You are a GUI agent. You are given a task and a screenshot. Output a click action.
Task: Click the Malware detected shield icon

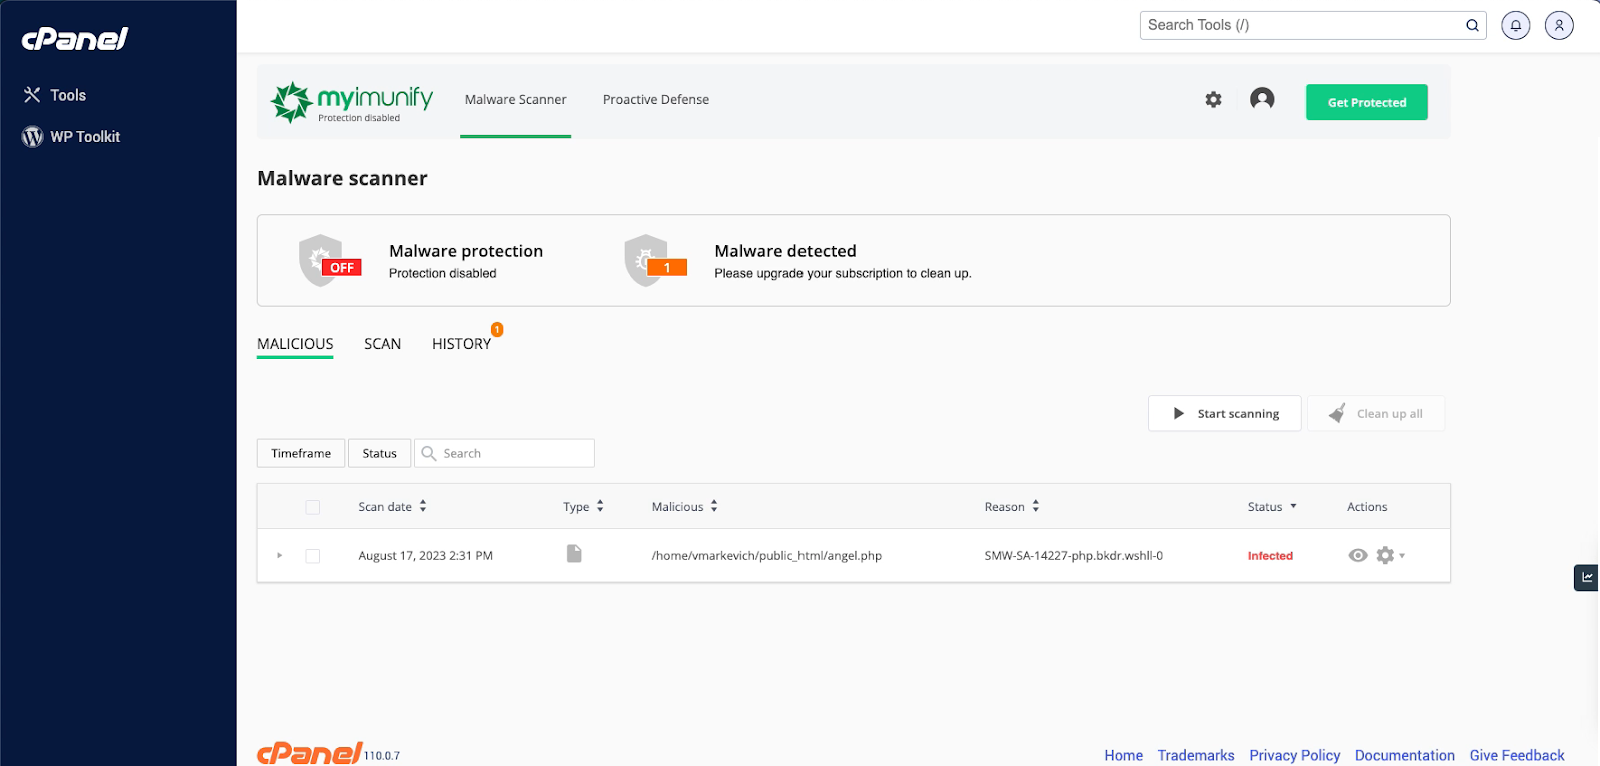tap(654, 260)
